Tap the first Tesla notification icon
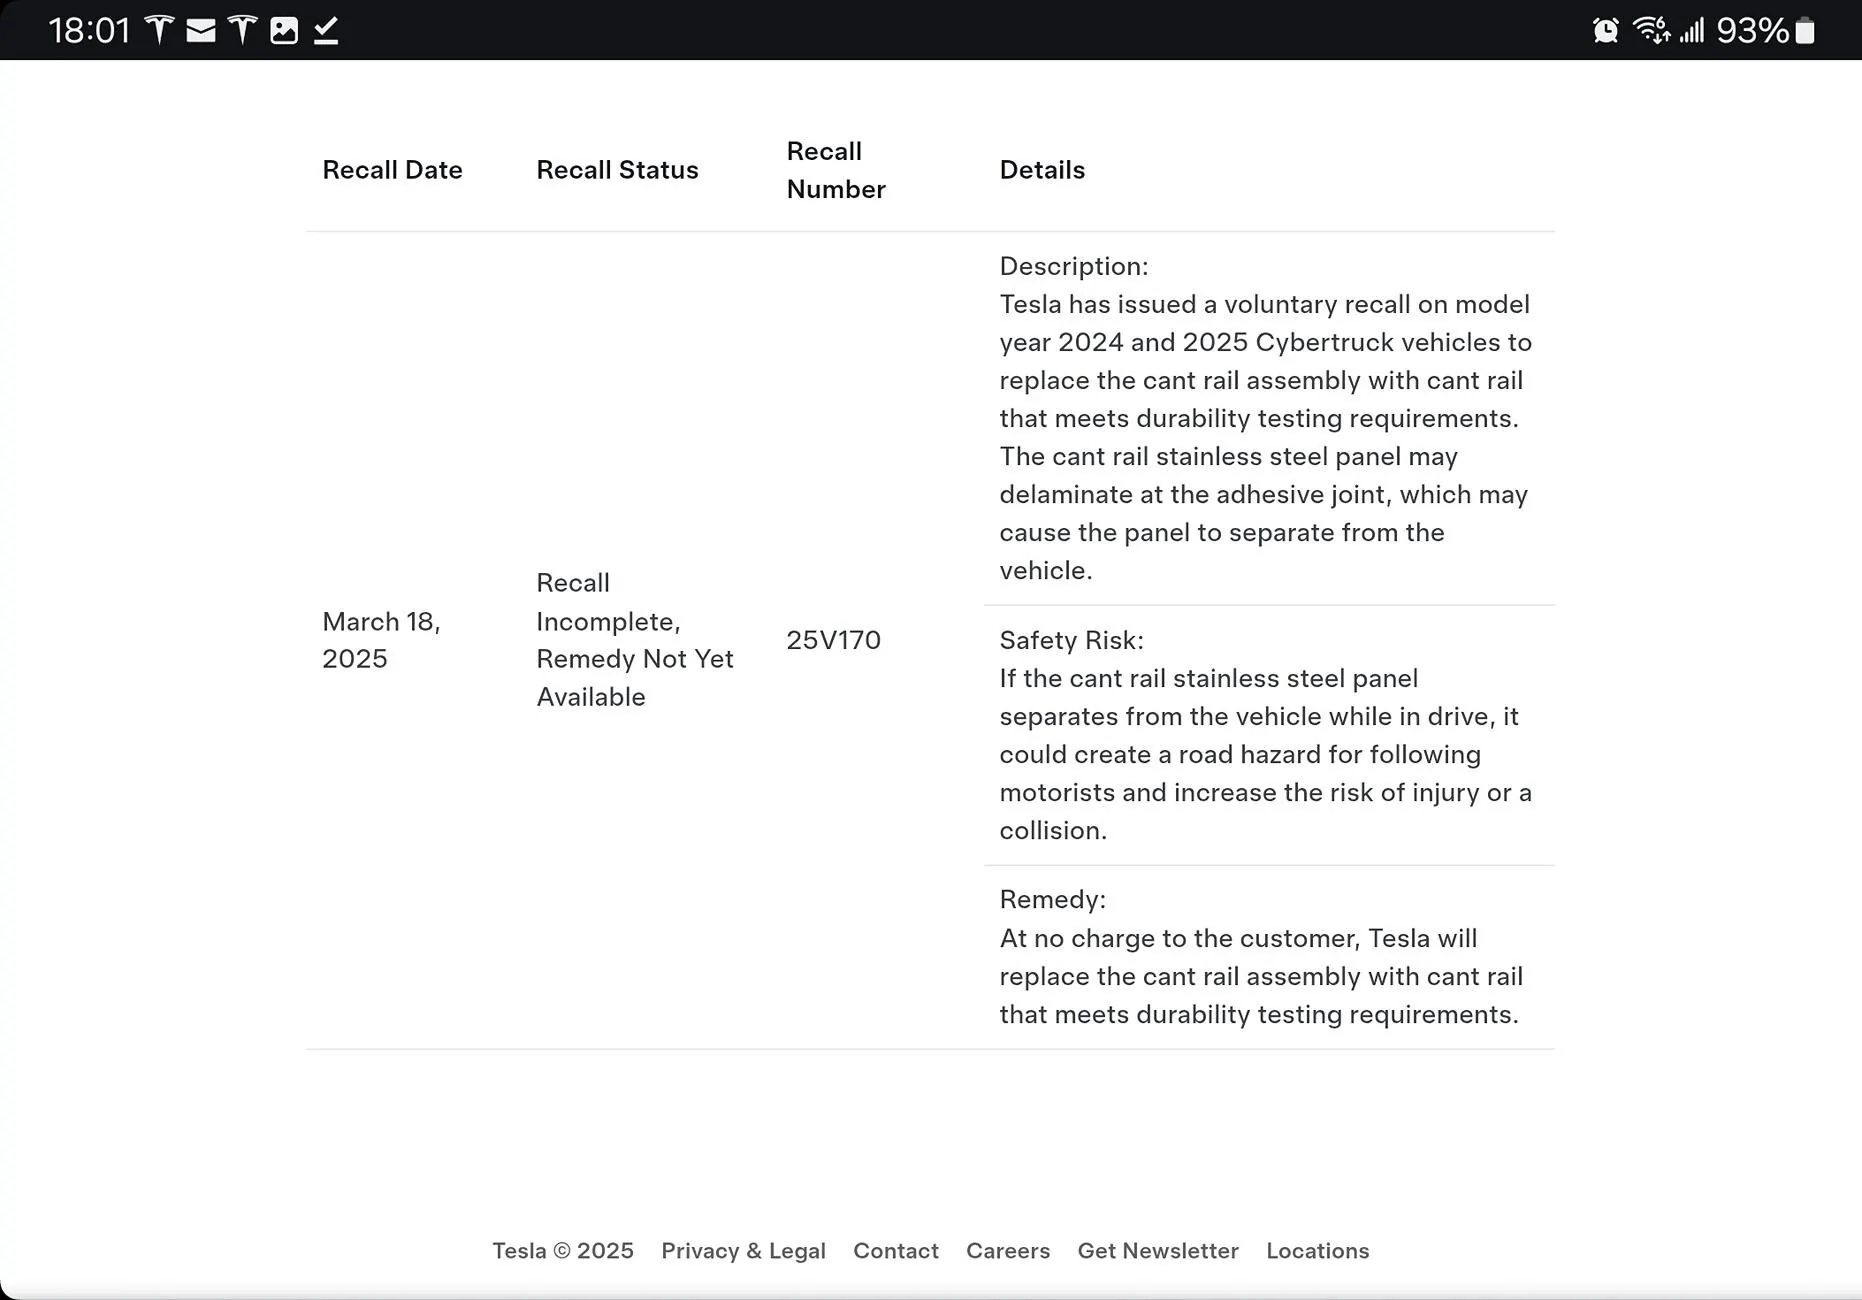 tap(159, 30)
